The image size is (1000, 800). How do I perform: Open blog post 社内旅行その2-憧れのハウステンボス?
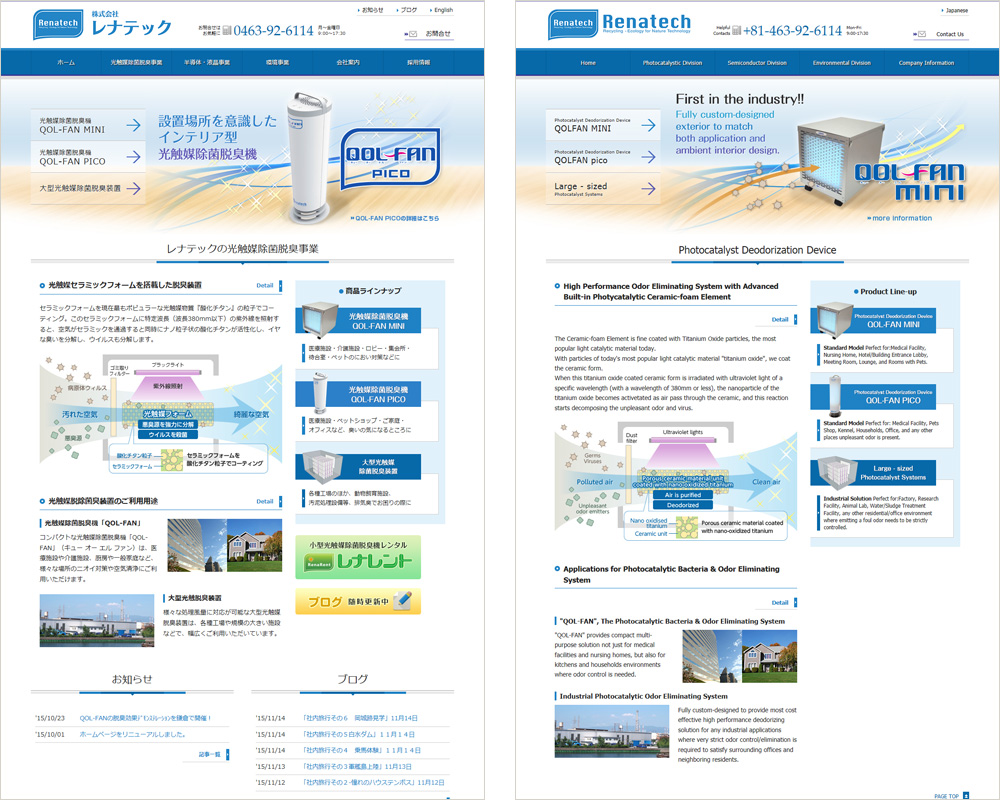point(374,782)
